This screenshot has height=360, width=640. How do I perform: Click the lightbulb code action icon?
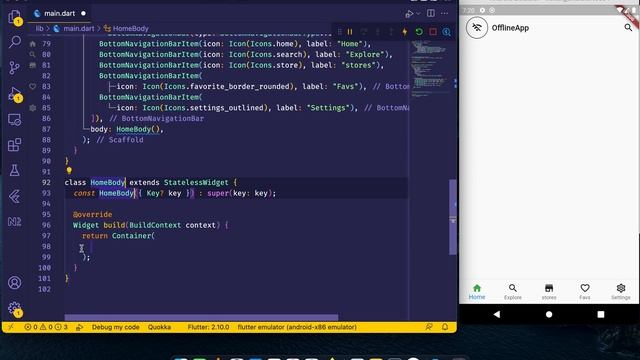pyautogui.click(x=69, y=170)
